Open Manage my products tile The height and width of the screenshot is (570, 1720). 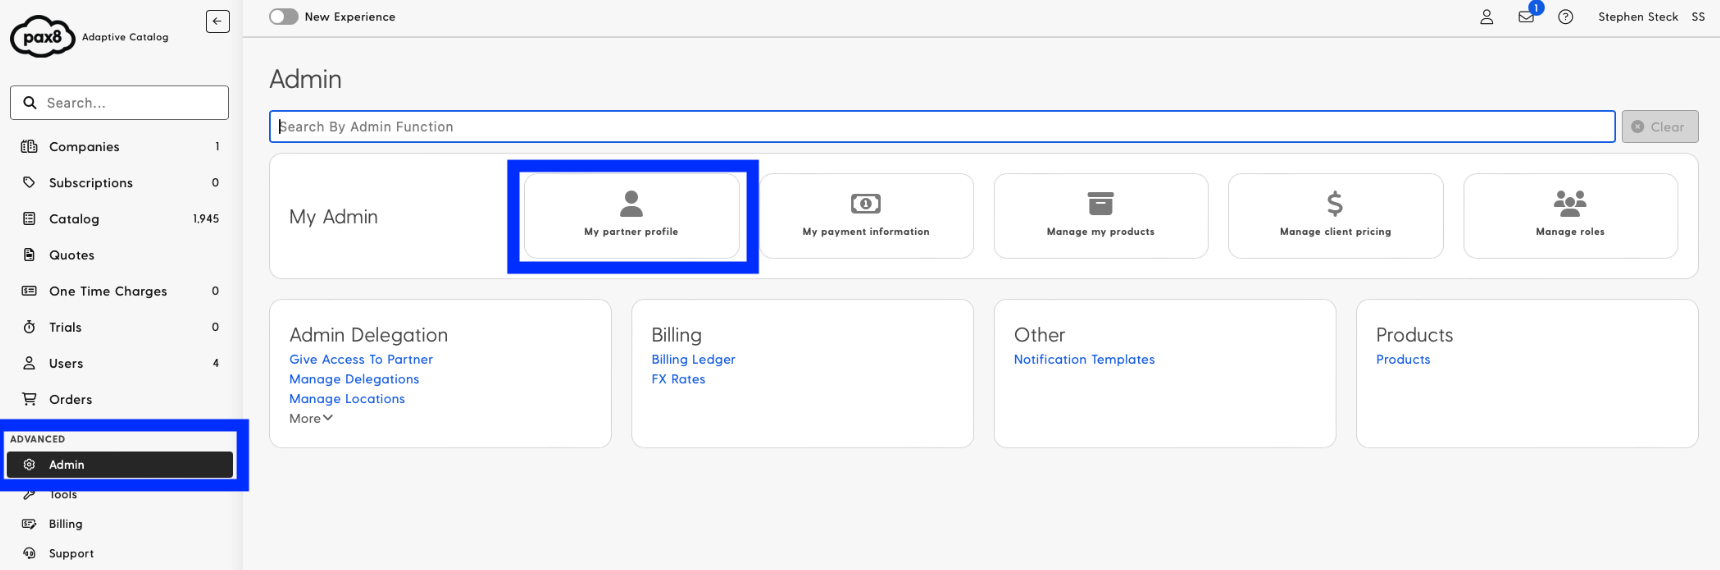point(1101,216)
